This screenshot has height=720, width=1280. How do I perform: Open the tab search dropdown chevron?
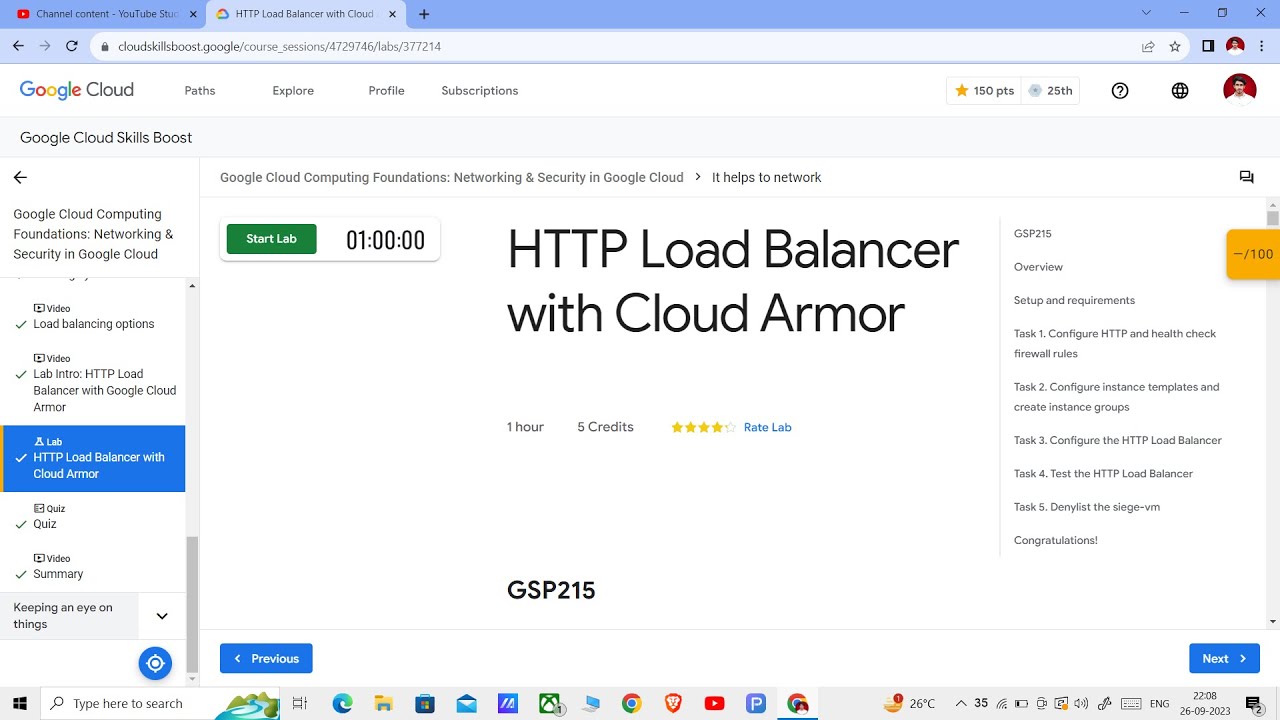click(1147, 13)
